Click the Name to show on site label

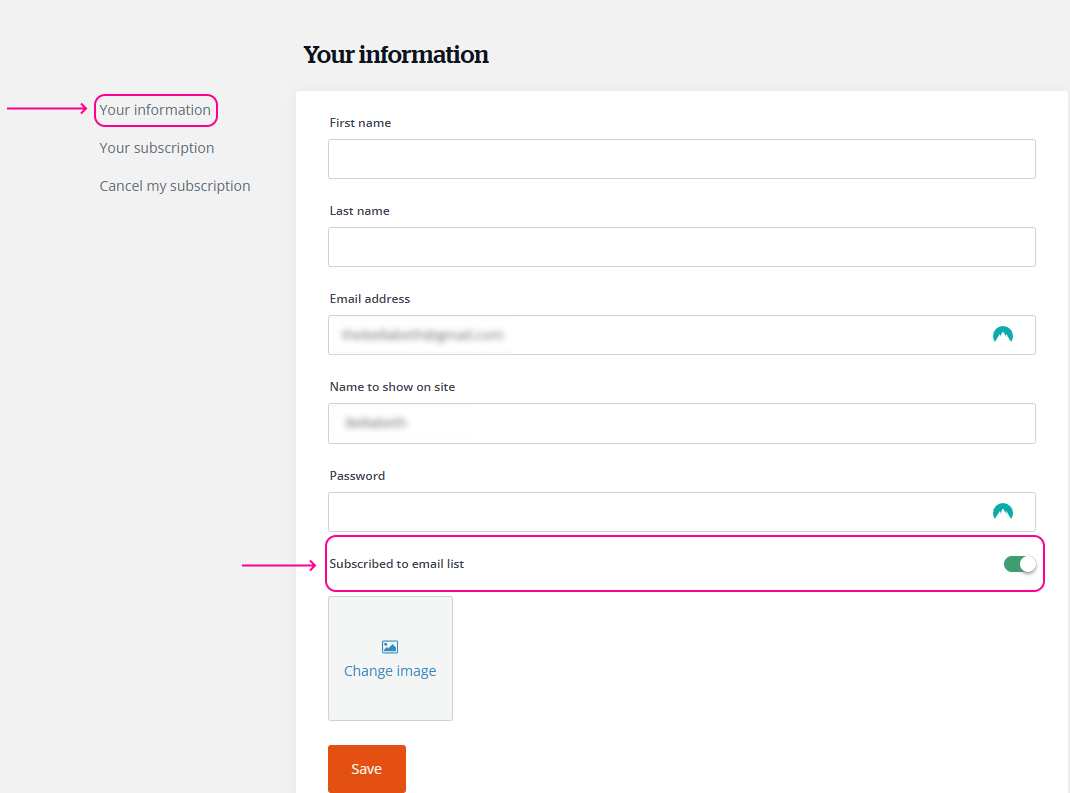[x=392, y=387]
